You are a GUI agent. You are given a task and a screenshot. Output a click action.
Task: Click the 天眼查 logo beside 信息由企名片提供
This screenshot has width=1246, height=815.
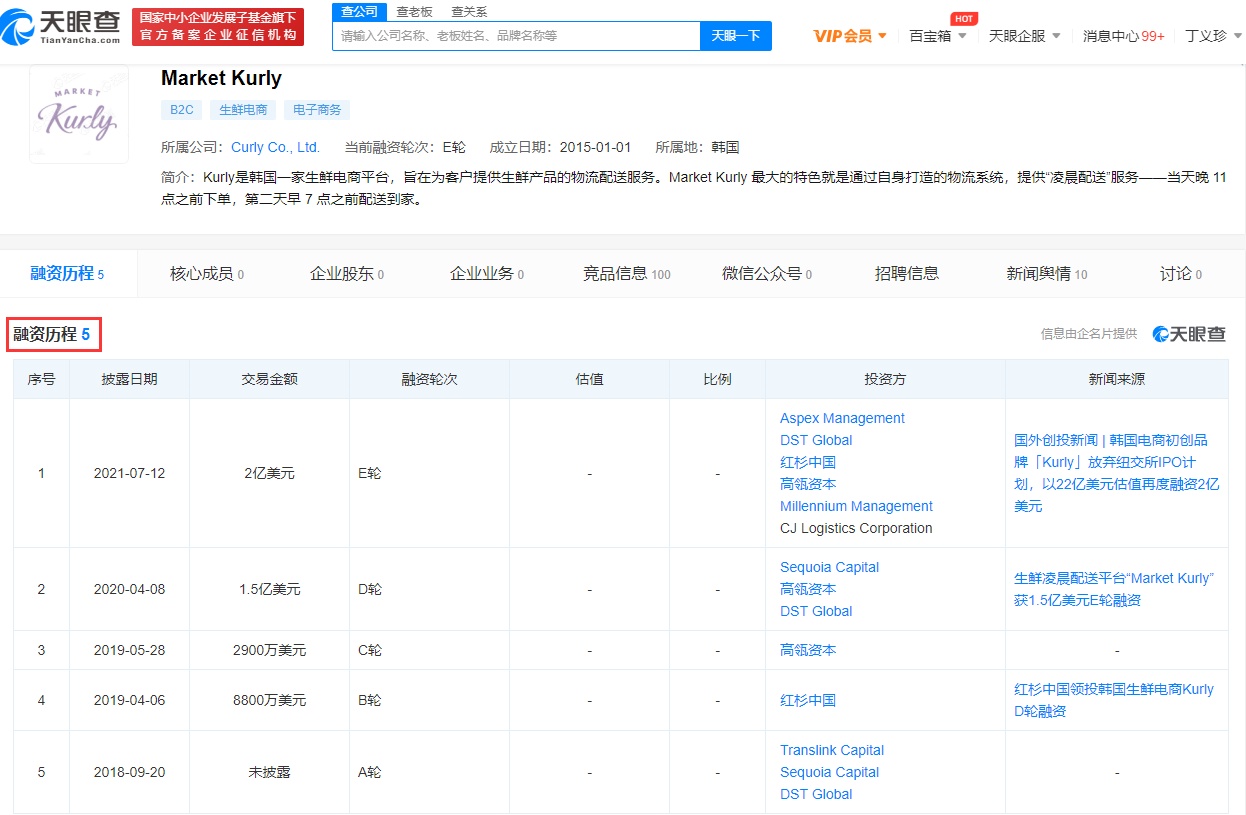(x=1189, y=334)
